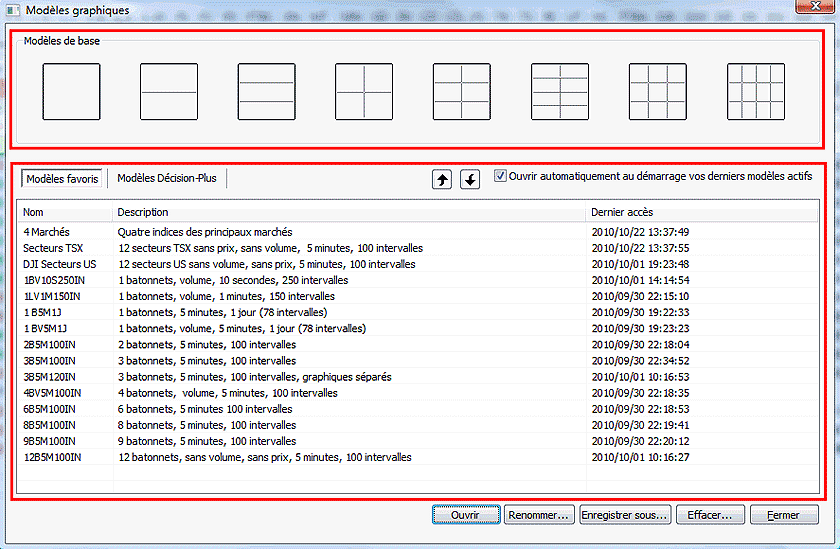Sort list by Description column header
Image resolution: width=840 pixels, height=549 pixels.
pyautogui.click(x=349, y=212)
